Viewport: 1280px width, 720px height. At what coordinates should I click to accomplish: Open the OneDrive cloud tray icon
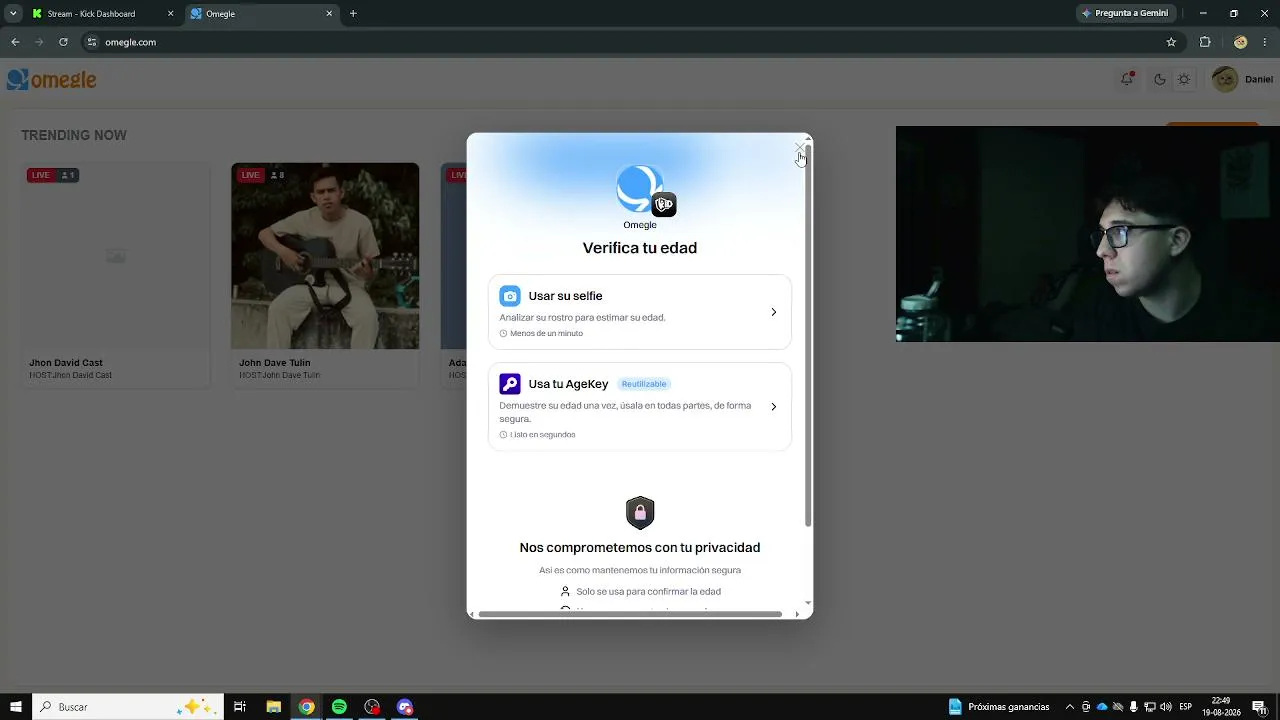click(1102, 707)
